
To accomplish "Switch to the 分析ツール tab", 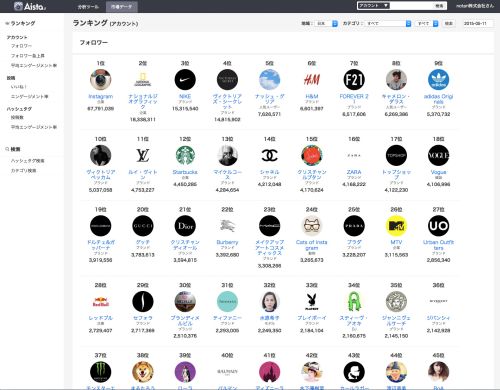I will [x=88, y=7].
